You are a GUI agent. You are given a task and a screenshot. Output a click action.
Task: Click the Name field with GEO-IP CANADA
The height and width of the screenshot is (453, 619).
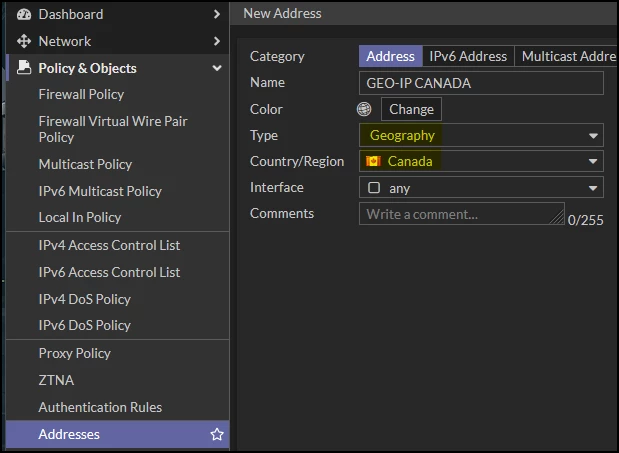pyautogui.click(x=481, y=83)
